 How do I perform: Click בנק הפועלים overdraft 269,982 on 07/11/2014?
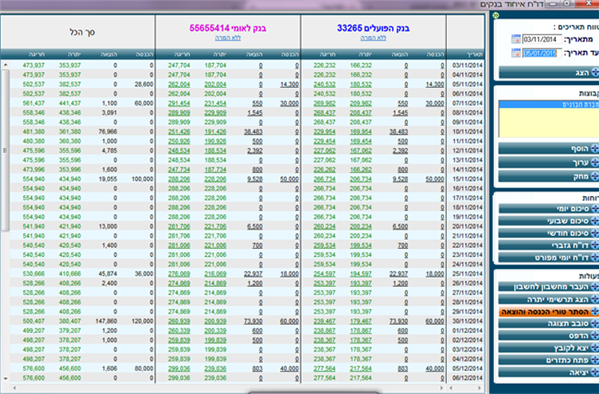(x=324, y=103)
